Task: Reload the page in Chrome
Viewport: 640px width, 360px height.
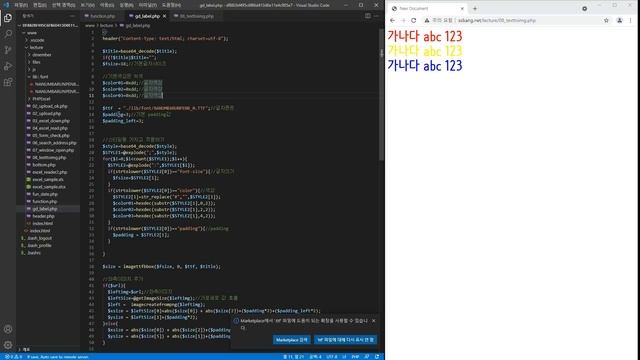Action: point(413,20)
